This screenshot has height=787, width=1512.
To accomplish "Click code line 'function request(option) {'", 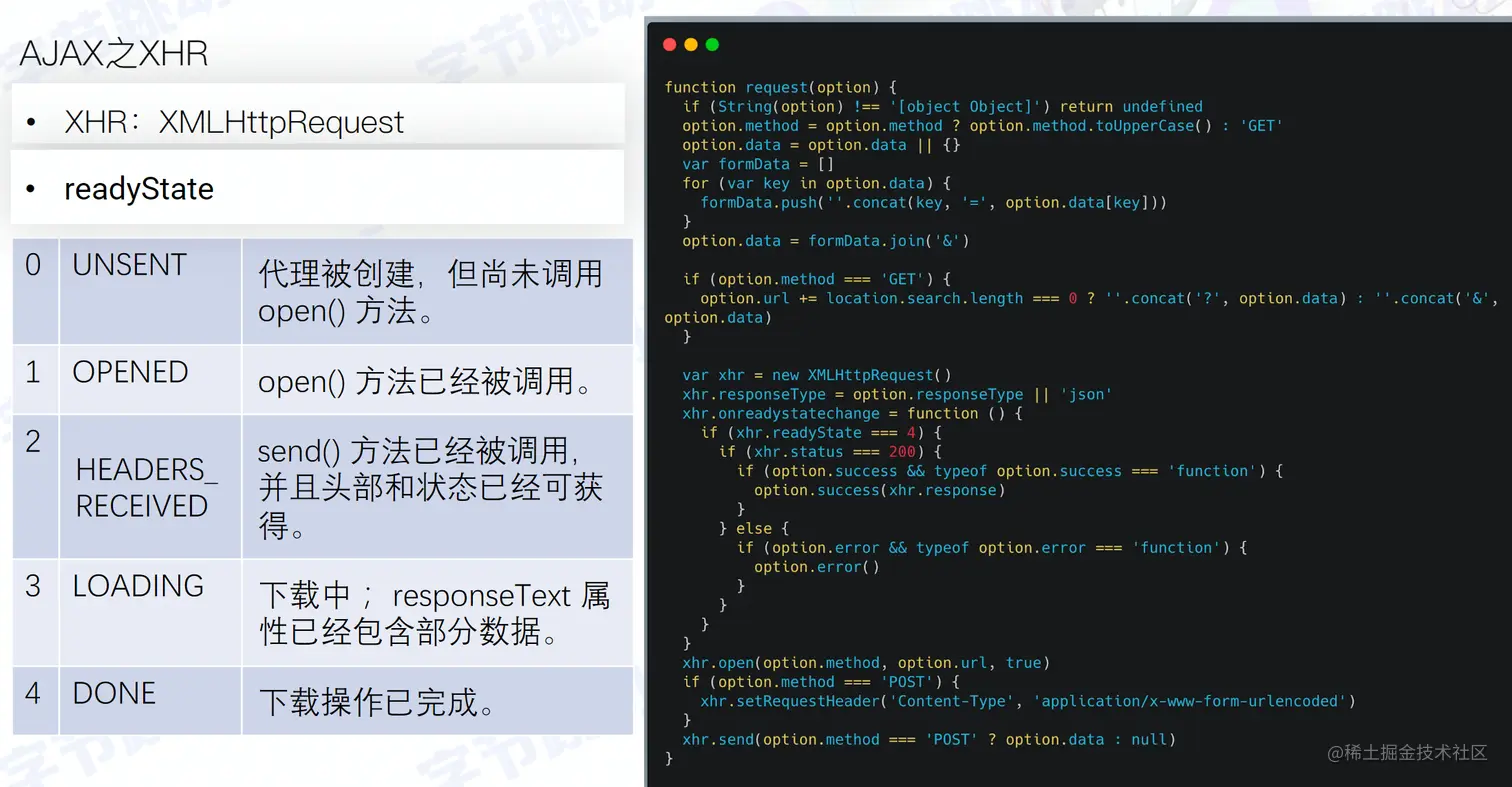I will tap(781, 87).
